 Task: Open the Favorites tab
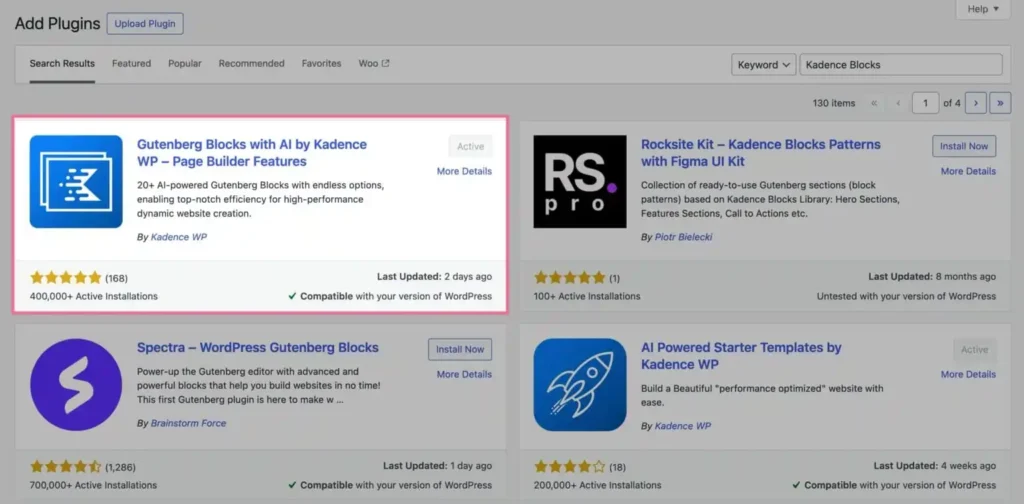coord(322,64)
